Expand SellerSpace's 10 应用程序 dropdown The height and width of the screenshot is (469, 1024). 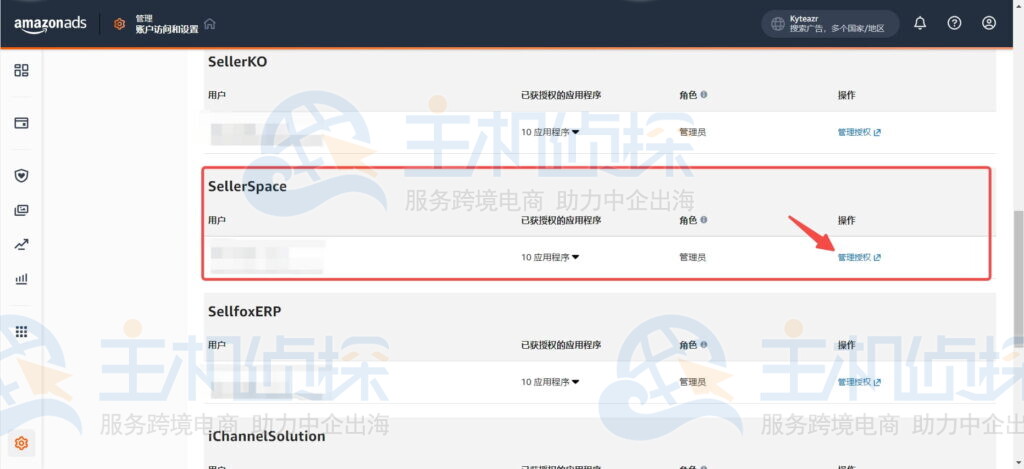tap(550, 257)
